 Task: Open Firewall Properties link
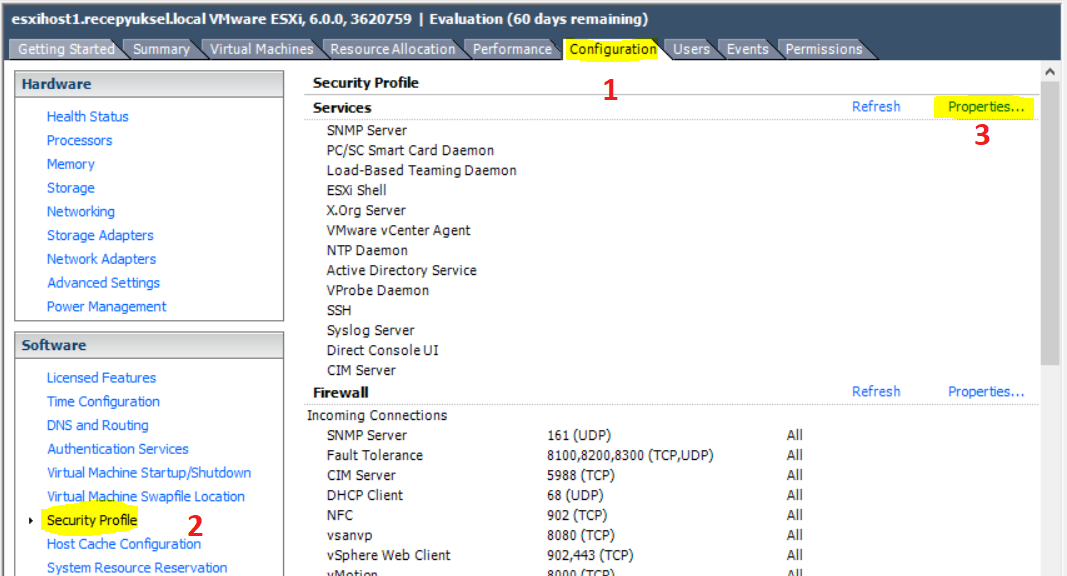pyautogui.click(x=985, y=391)
